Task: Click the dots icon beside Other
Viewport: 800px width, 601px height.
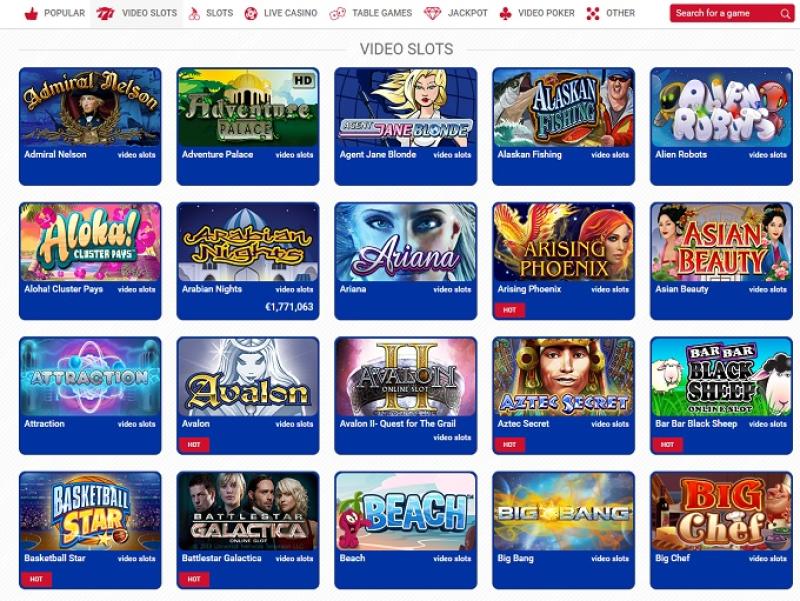Action: [x=593, y=14]
